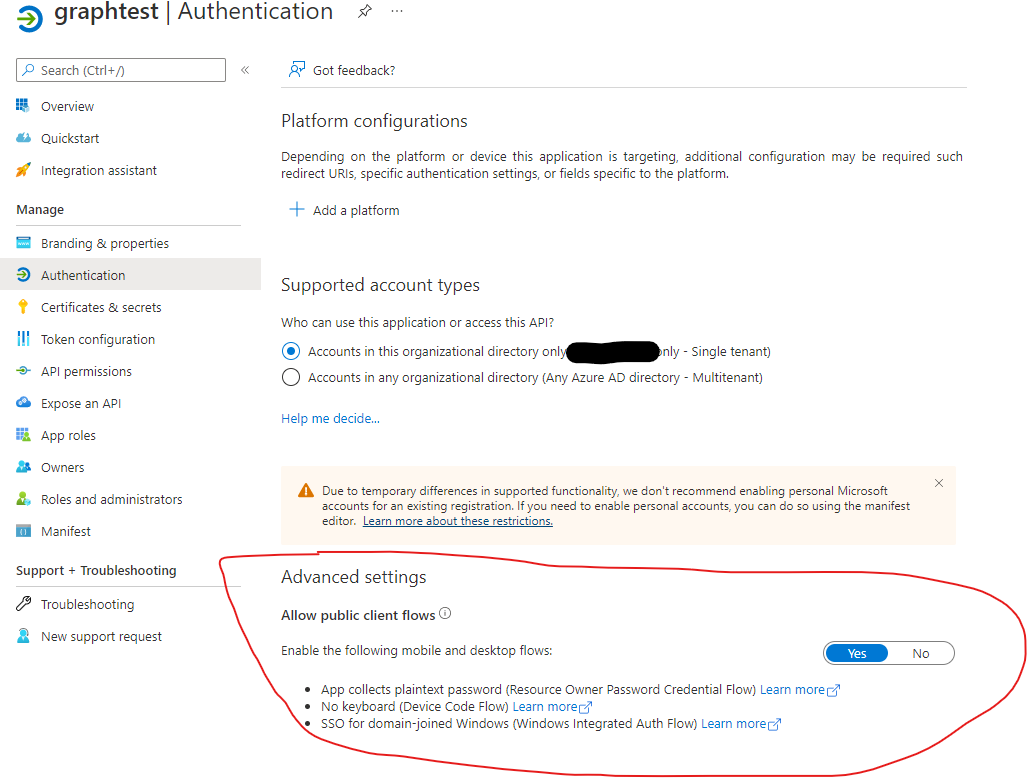Focus the Search (Ctrl+/) field
Screen dimensions: 1028x778
tap(121, 70)
